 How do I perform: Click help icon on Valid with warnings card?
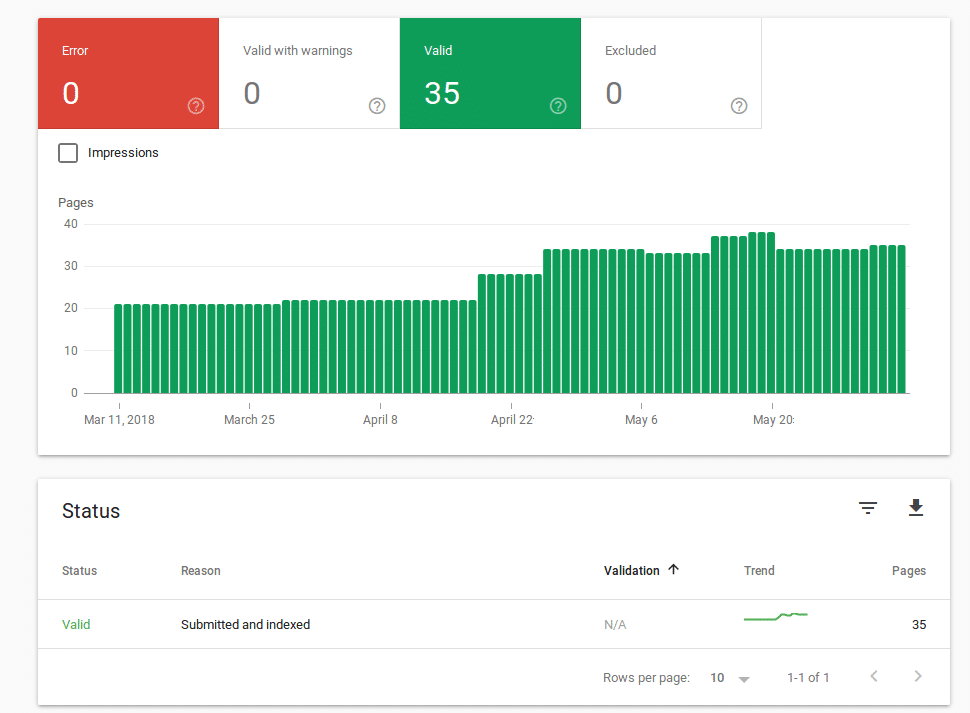pos(377,106)
